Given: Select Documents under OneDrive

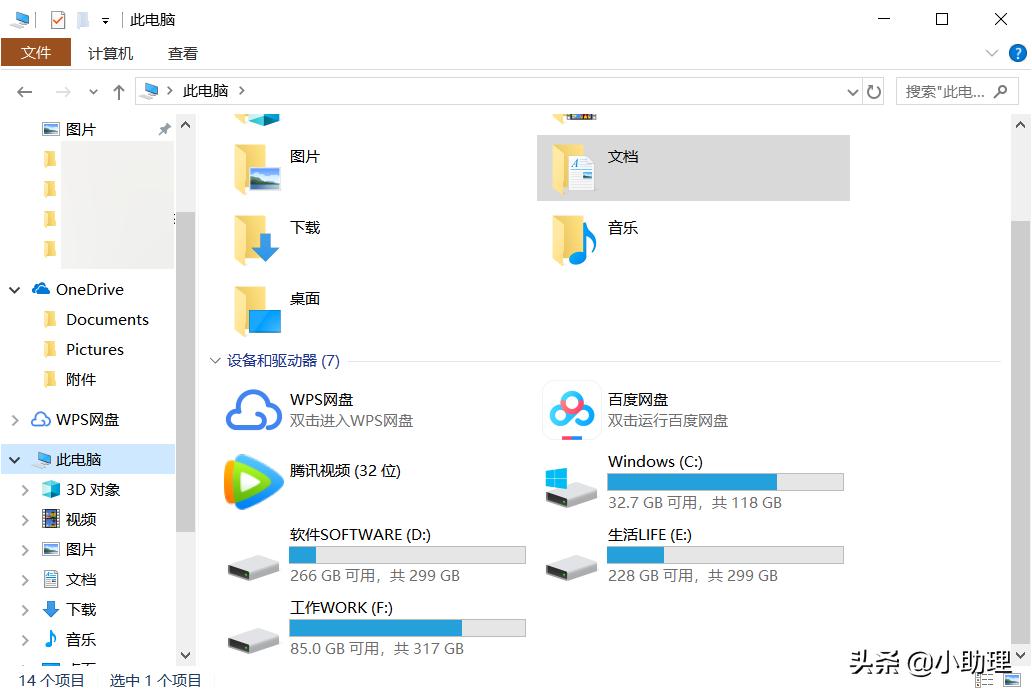Looking at the screenshot, I should [107, 320].
